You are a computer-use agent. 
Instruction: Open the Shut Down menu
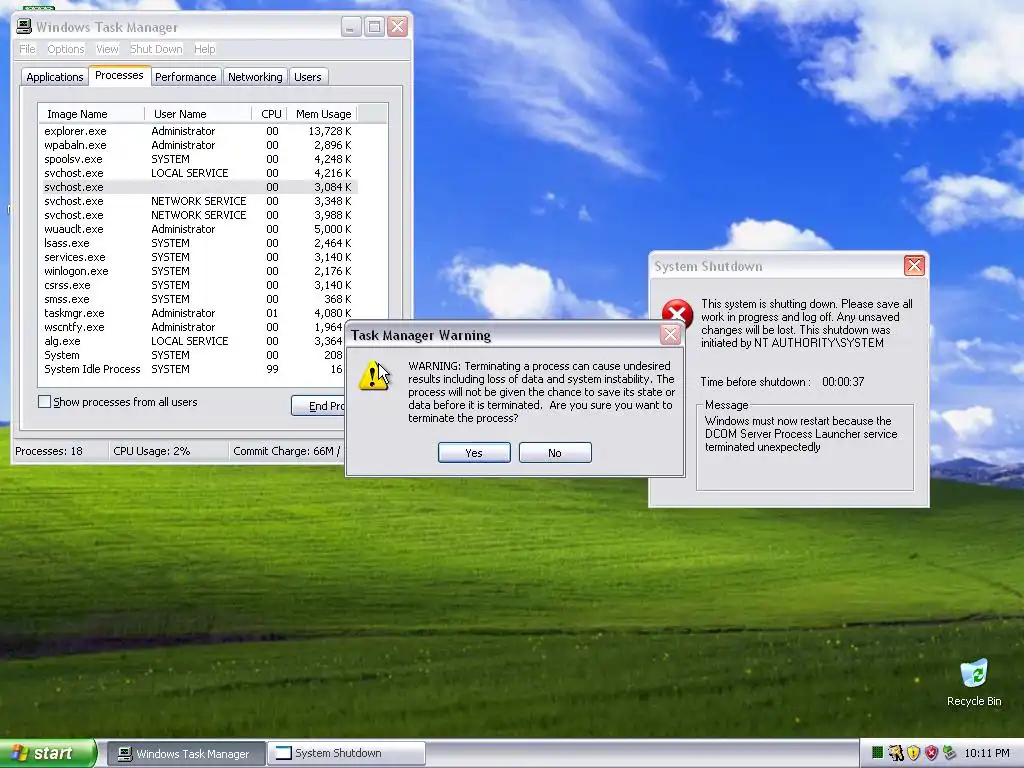(x=156, y=49)
